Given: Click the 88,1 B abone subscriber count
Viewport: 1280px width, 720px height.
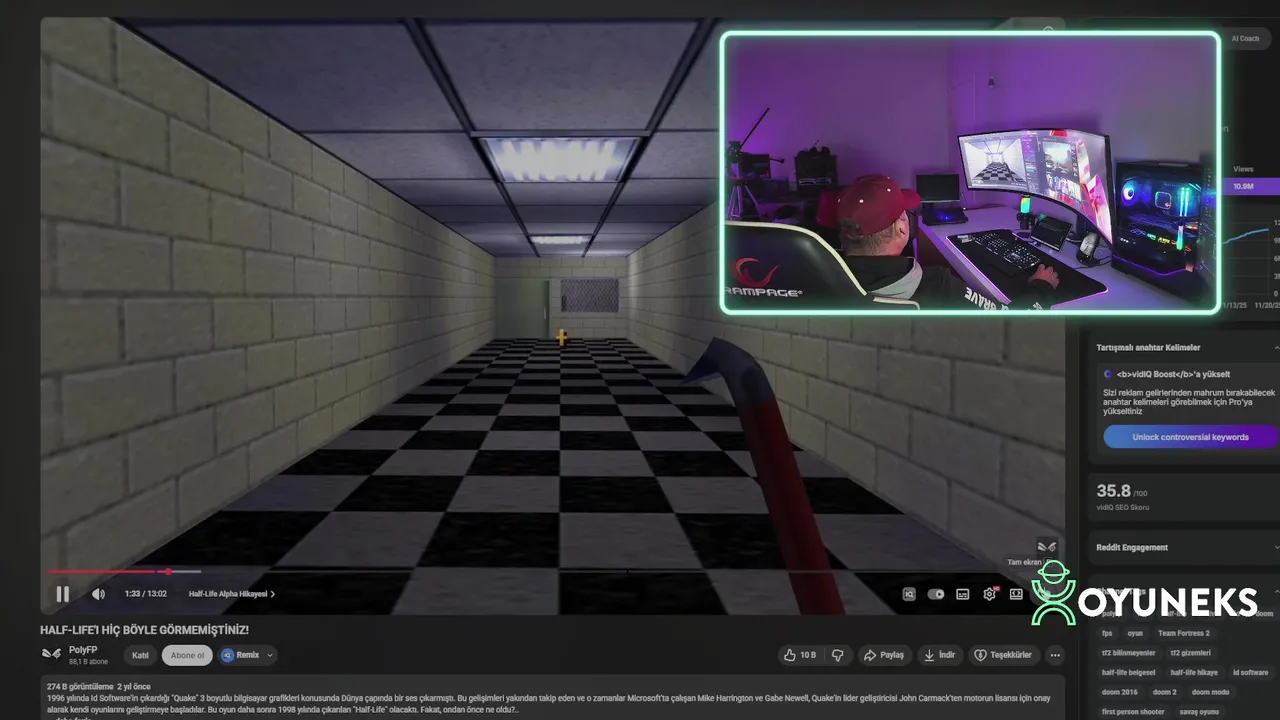Looking at the screenshot, I should pyautogui.click(x=87, y=662).
